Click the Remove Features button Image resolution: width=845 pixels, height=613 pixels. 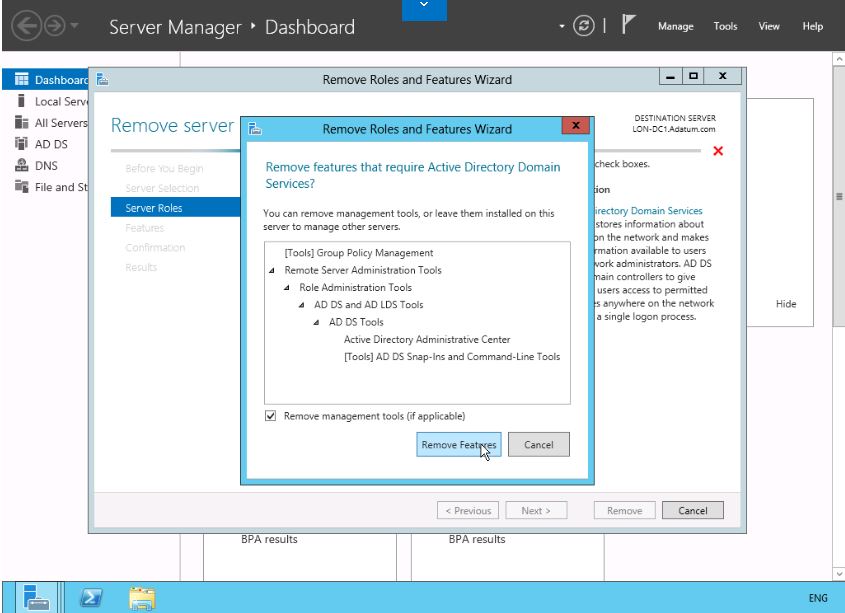457,445
